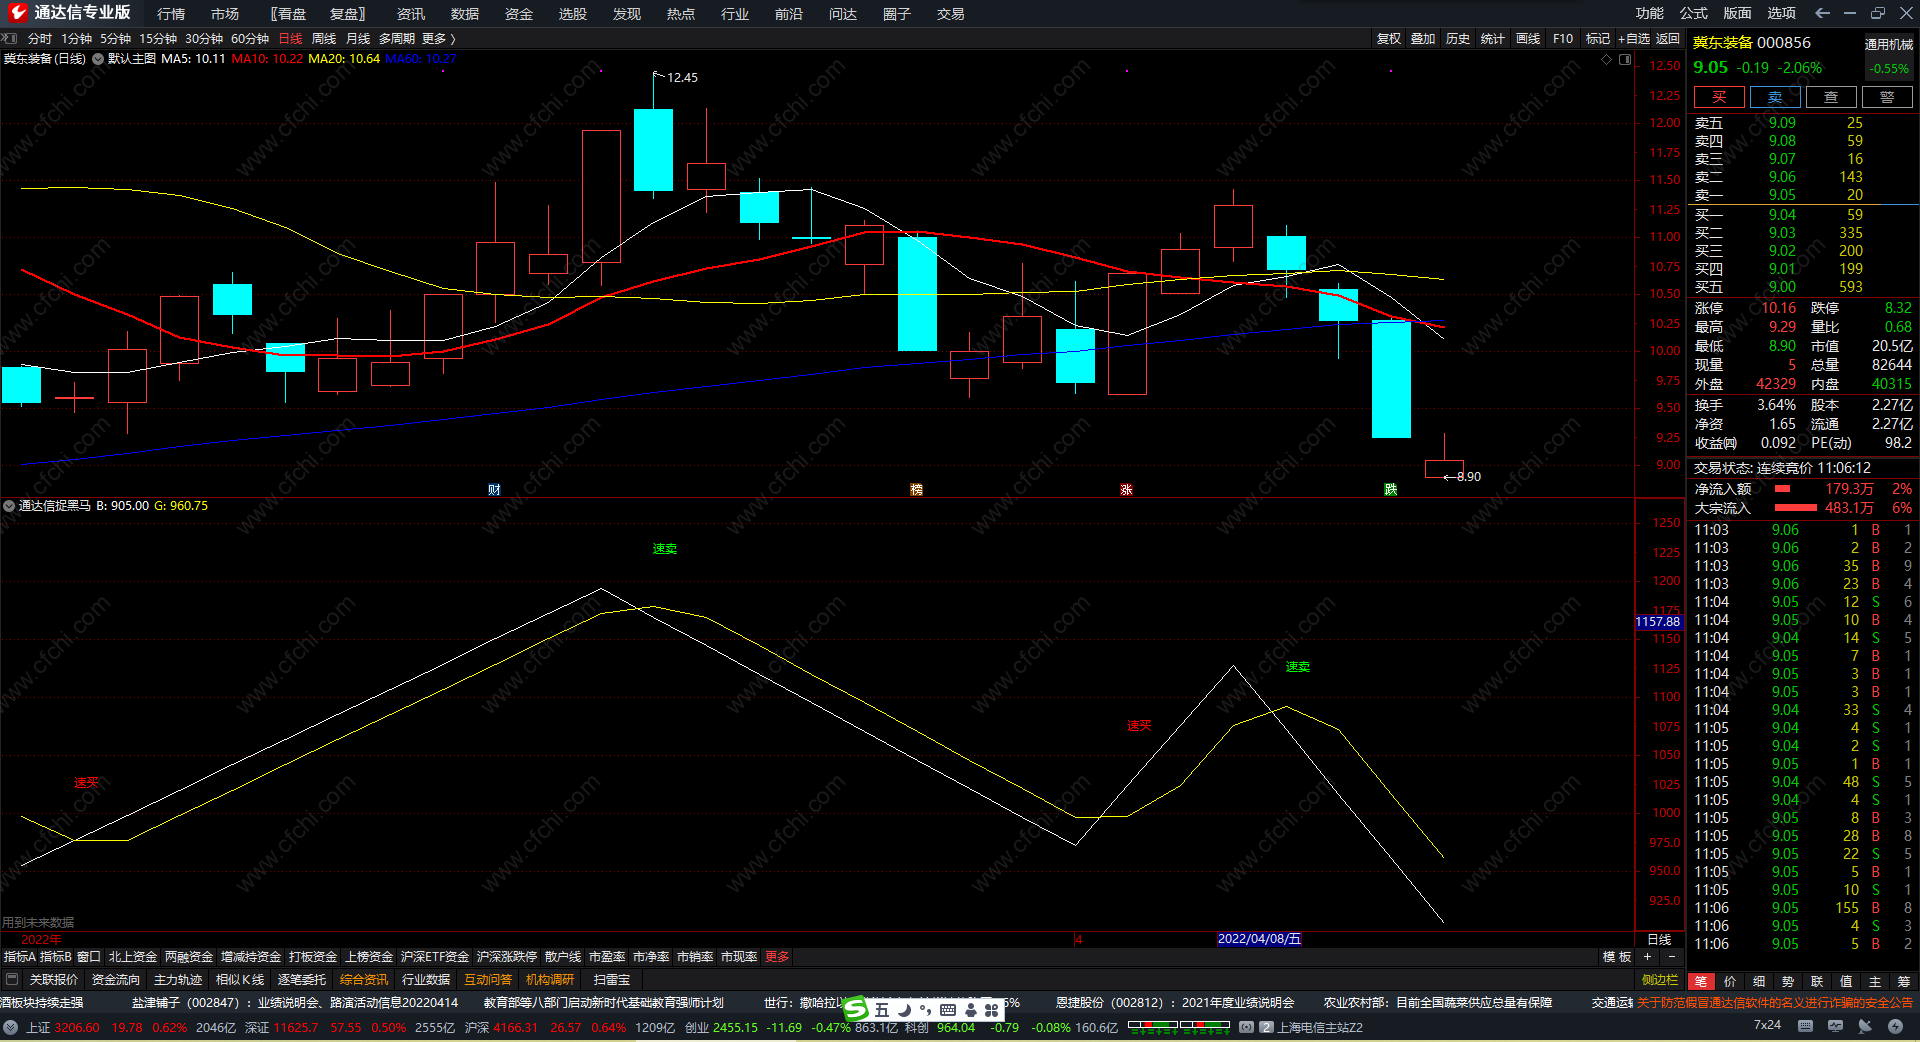1920x1042 pixels.
Task: Click the keyboard icon in the status bar
Action: [x=1805, y=1026]
